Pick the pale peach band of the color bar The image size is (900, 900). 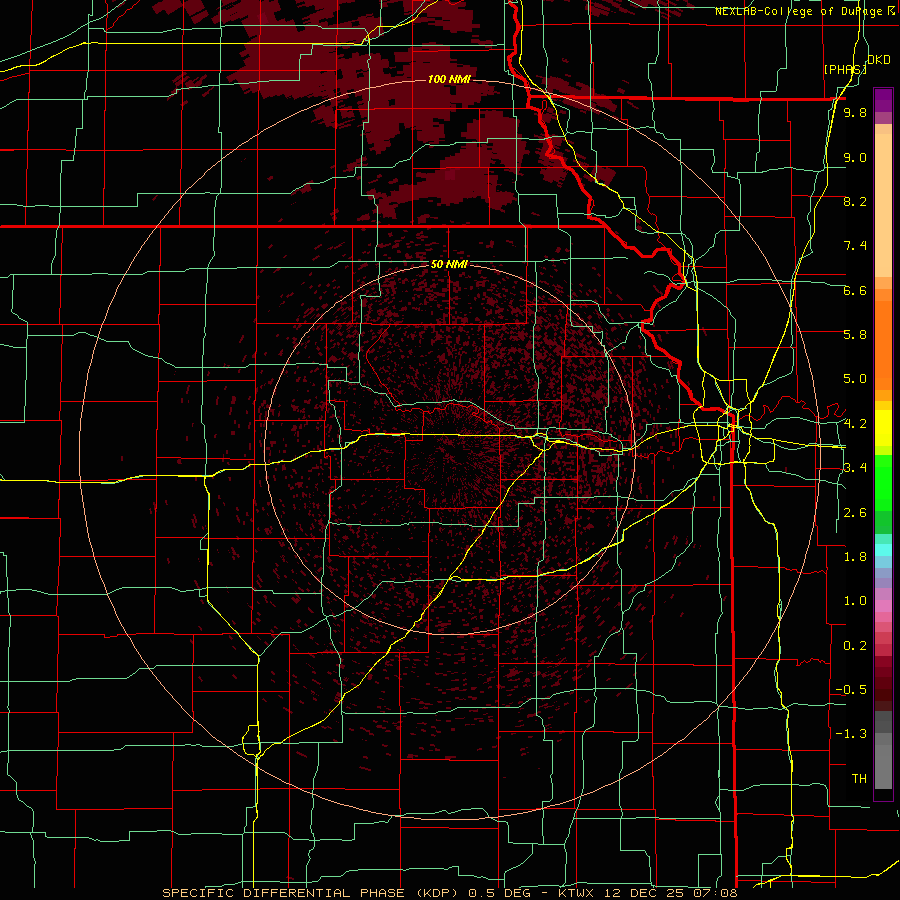pos(883,204)
